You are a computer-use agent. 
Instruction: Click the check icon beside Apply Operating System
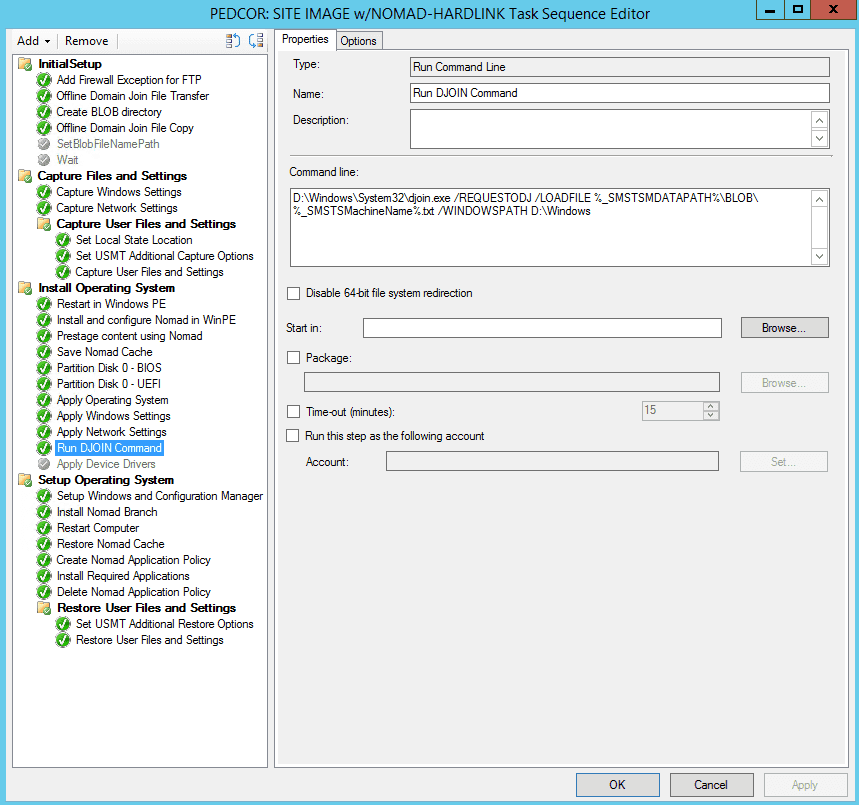[44, 400]
